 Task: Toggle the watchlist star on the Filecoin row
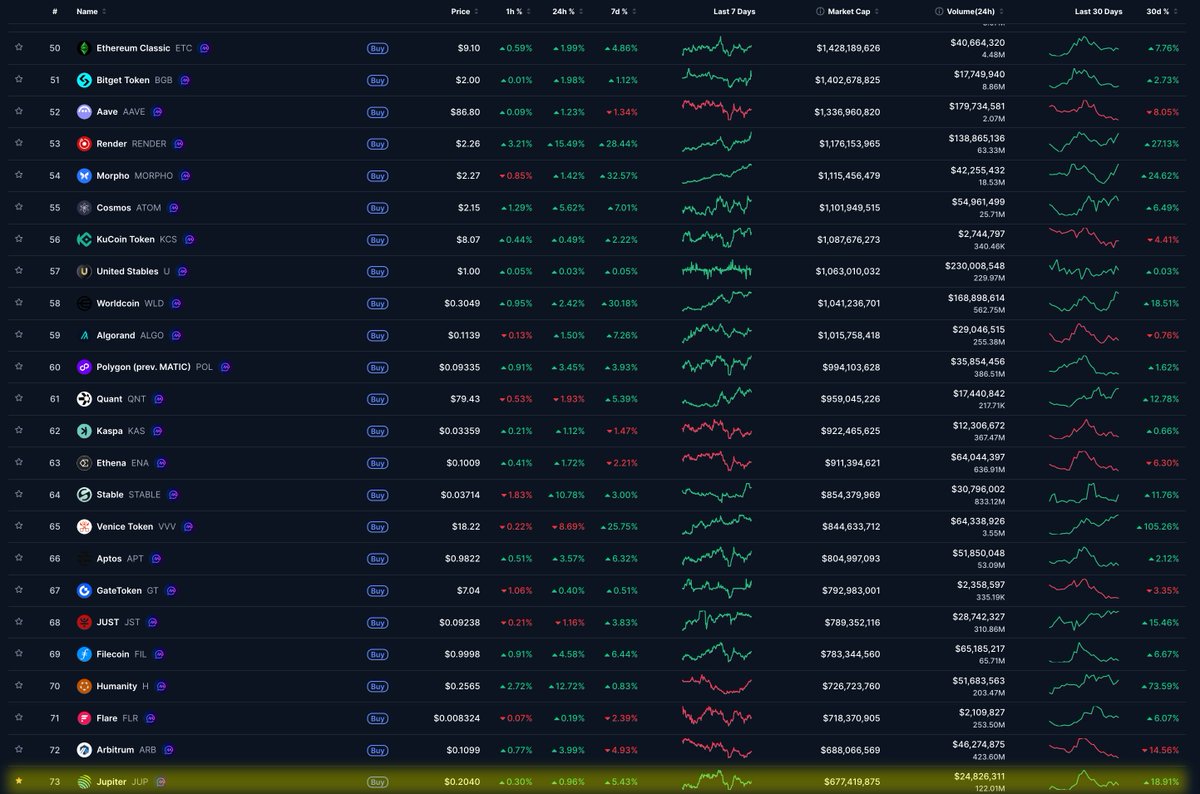click(18, 655)
